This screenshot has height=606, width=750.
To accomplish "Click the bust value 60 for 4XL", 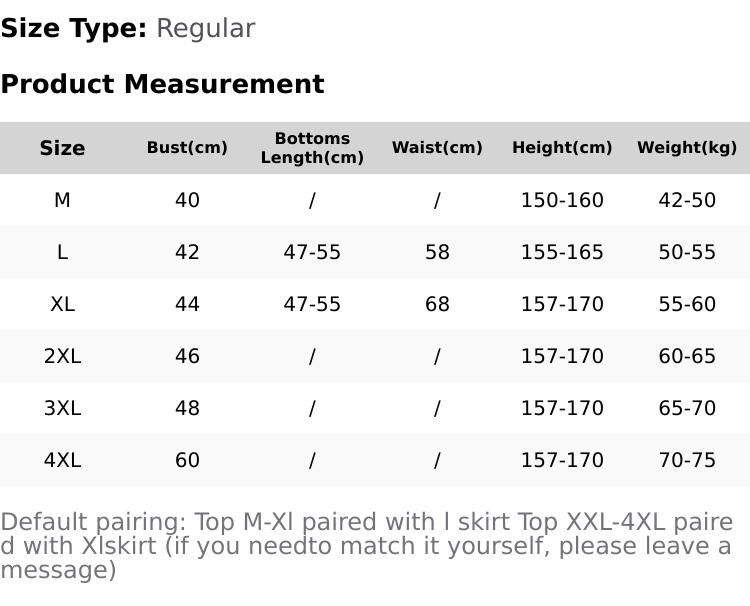I will click(x=187, y=460).
